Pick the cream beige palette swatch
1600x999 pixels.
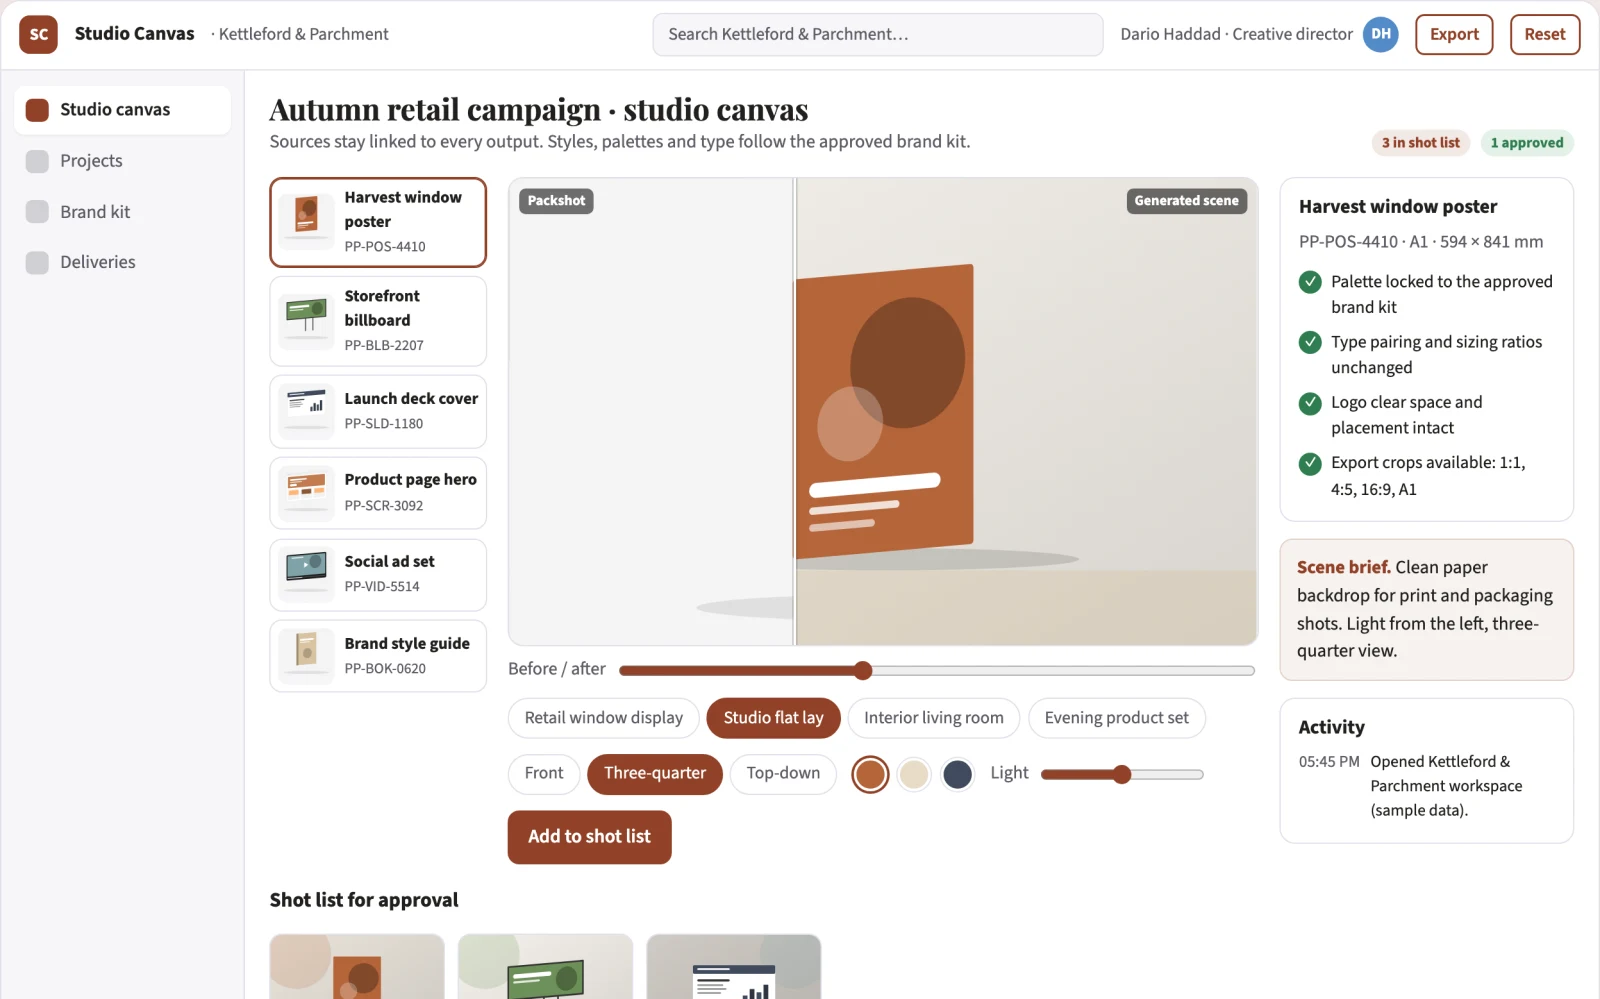(x=914, y=774)
